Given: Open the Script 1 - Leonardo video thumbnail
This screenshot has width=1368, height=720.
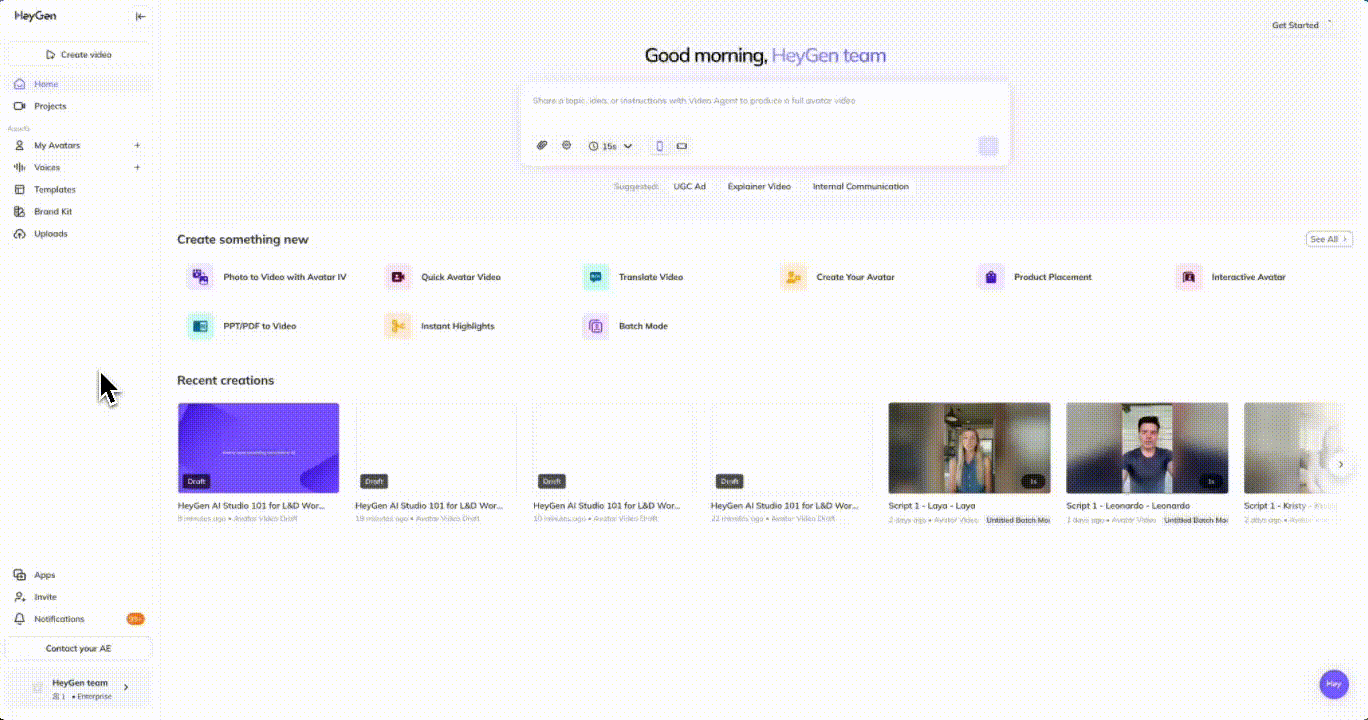Looking at the screenshot, I should pyautogui.click(x=1147, y=448).
